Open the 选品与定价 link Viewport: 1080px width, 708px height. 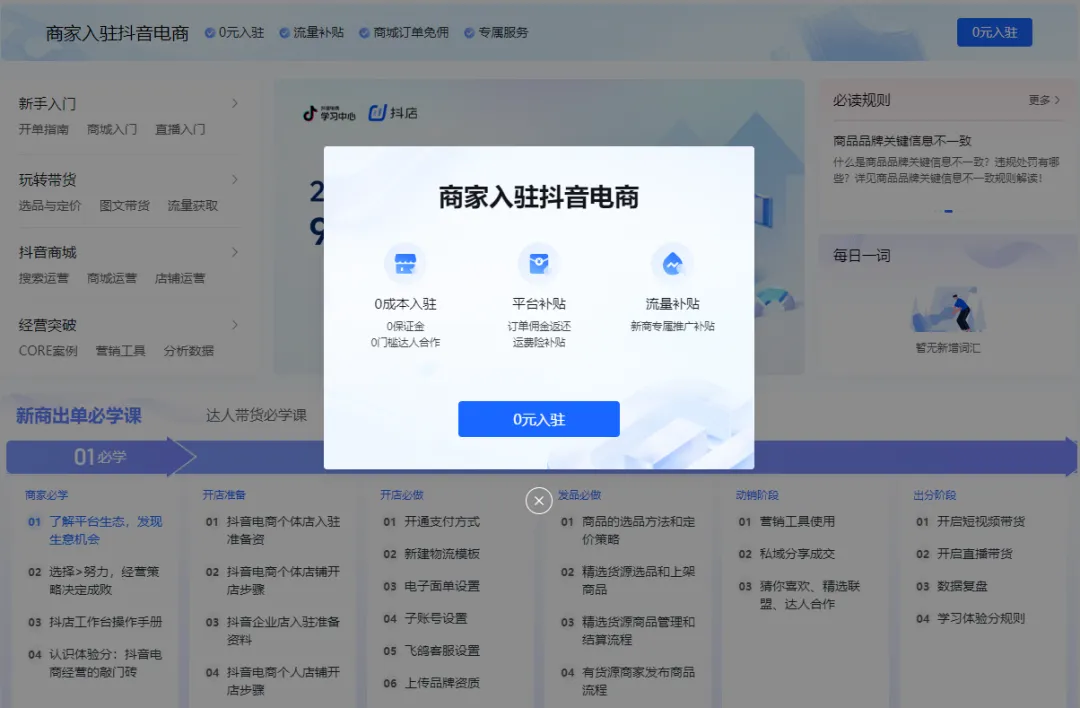point(50,205)
